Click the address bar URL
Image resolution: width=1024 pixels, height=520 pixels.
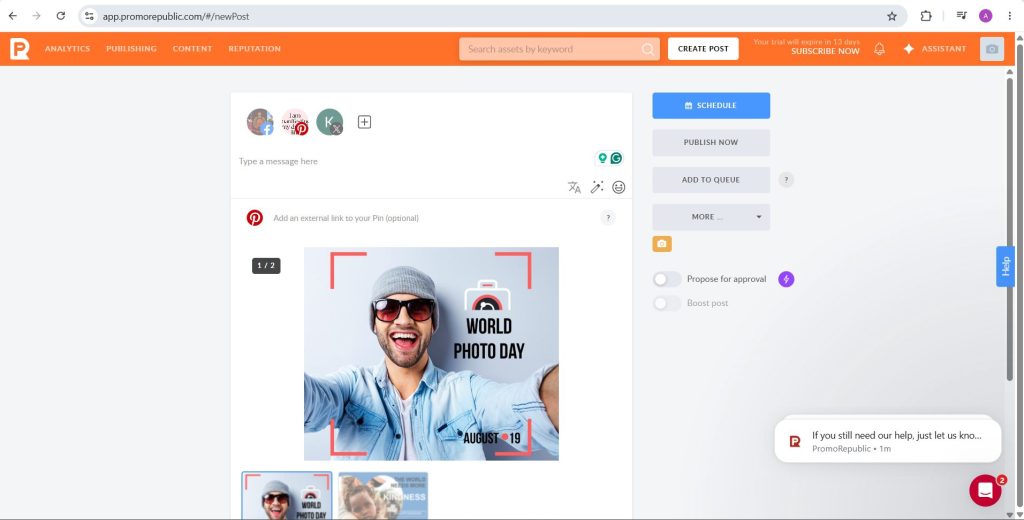pos(176,16)
